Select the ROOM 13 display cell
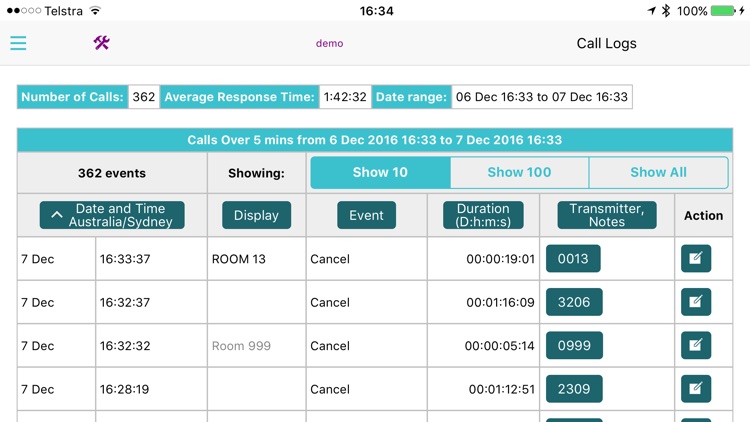 click(x=256, y=259)
